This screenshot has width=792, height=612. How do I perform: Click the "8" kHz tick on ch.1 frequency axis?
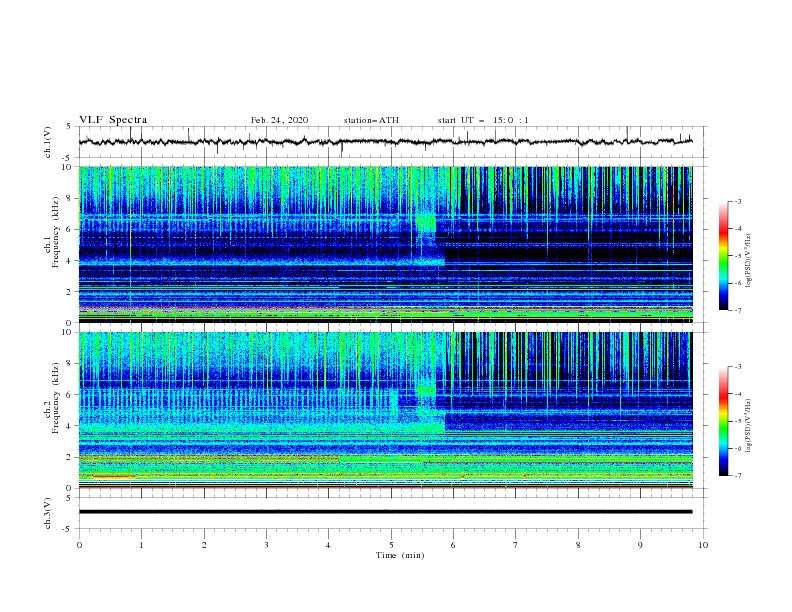tap(71, 198)
